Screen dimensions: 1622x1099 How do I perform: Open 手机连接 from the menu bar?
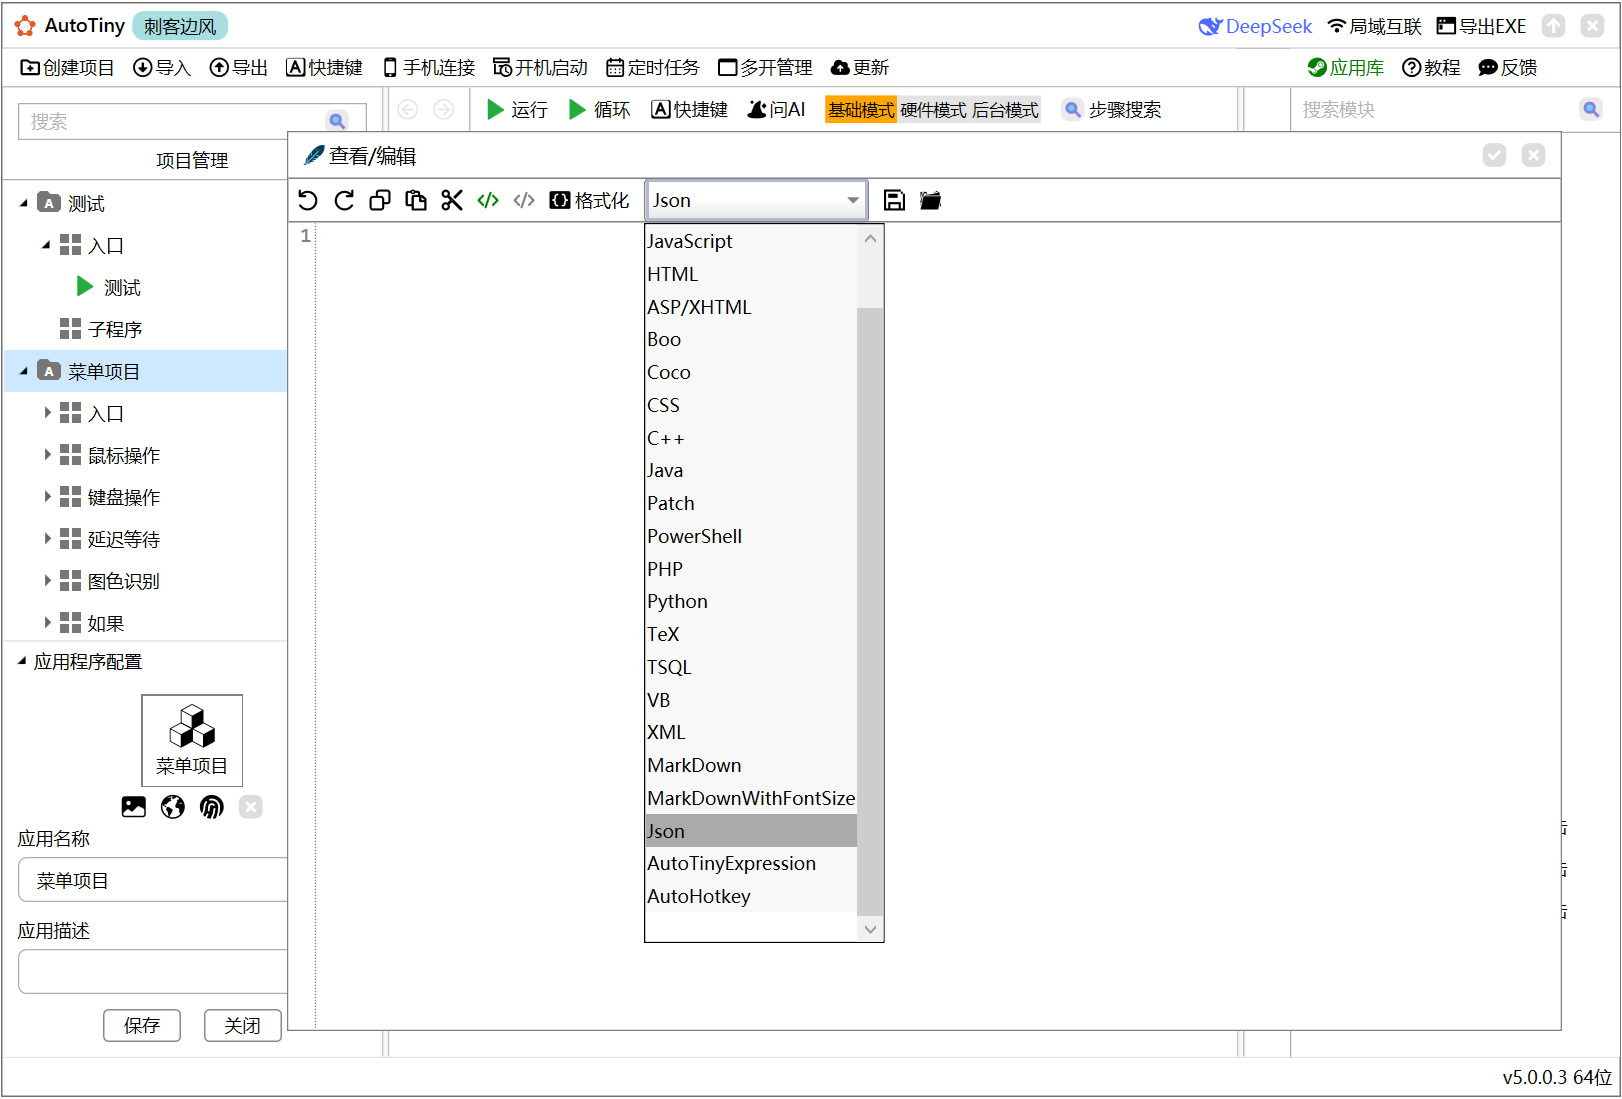coord(429,68)
